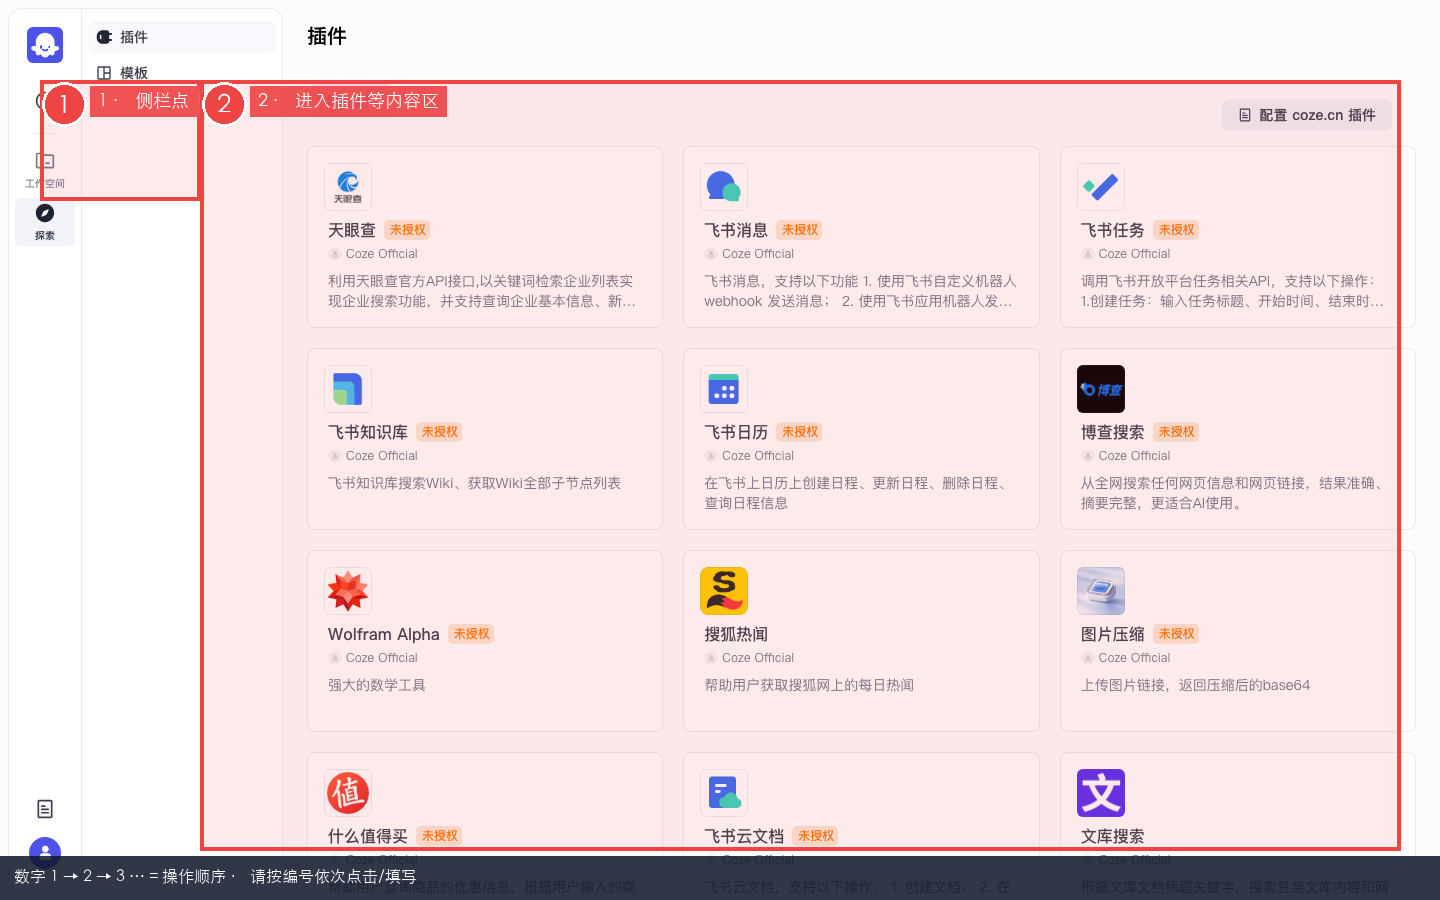Click the Coze logo in the sidebar
The width and height of the screenshot is (1440, 900).
(45, 45)
